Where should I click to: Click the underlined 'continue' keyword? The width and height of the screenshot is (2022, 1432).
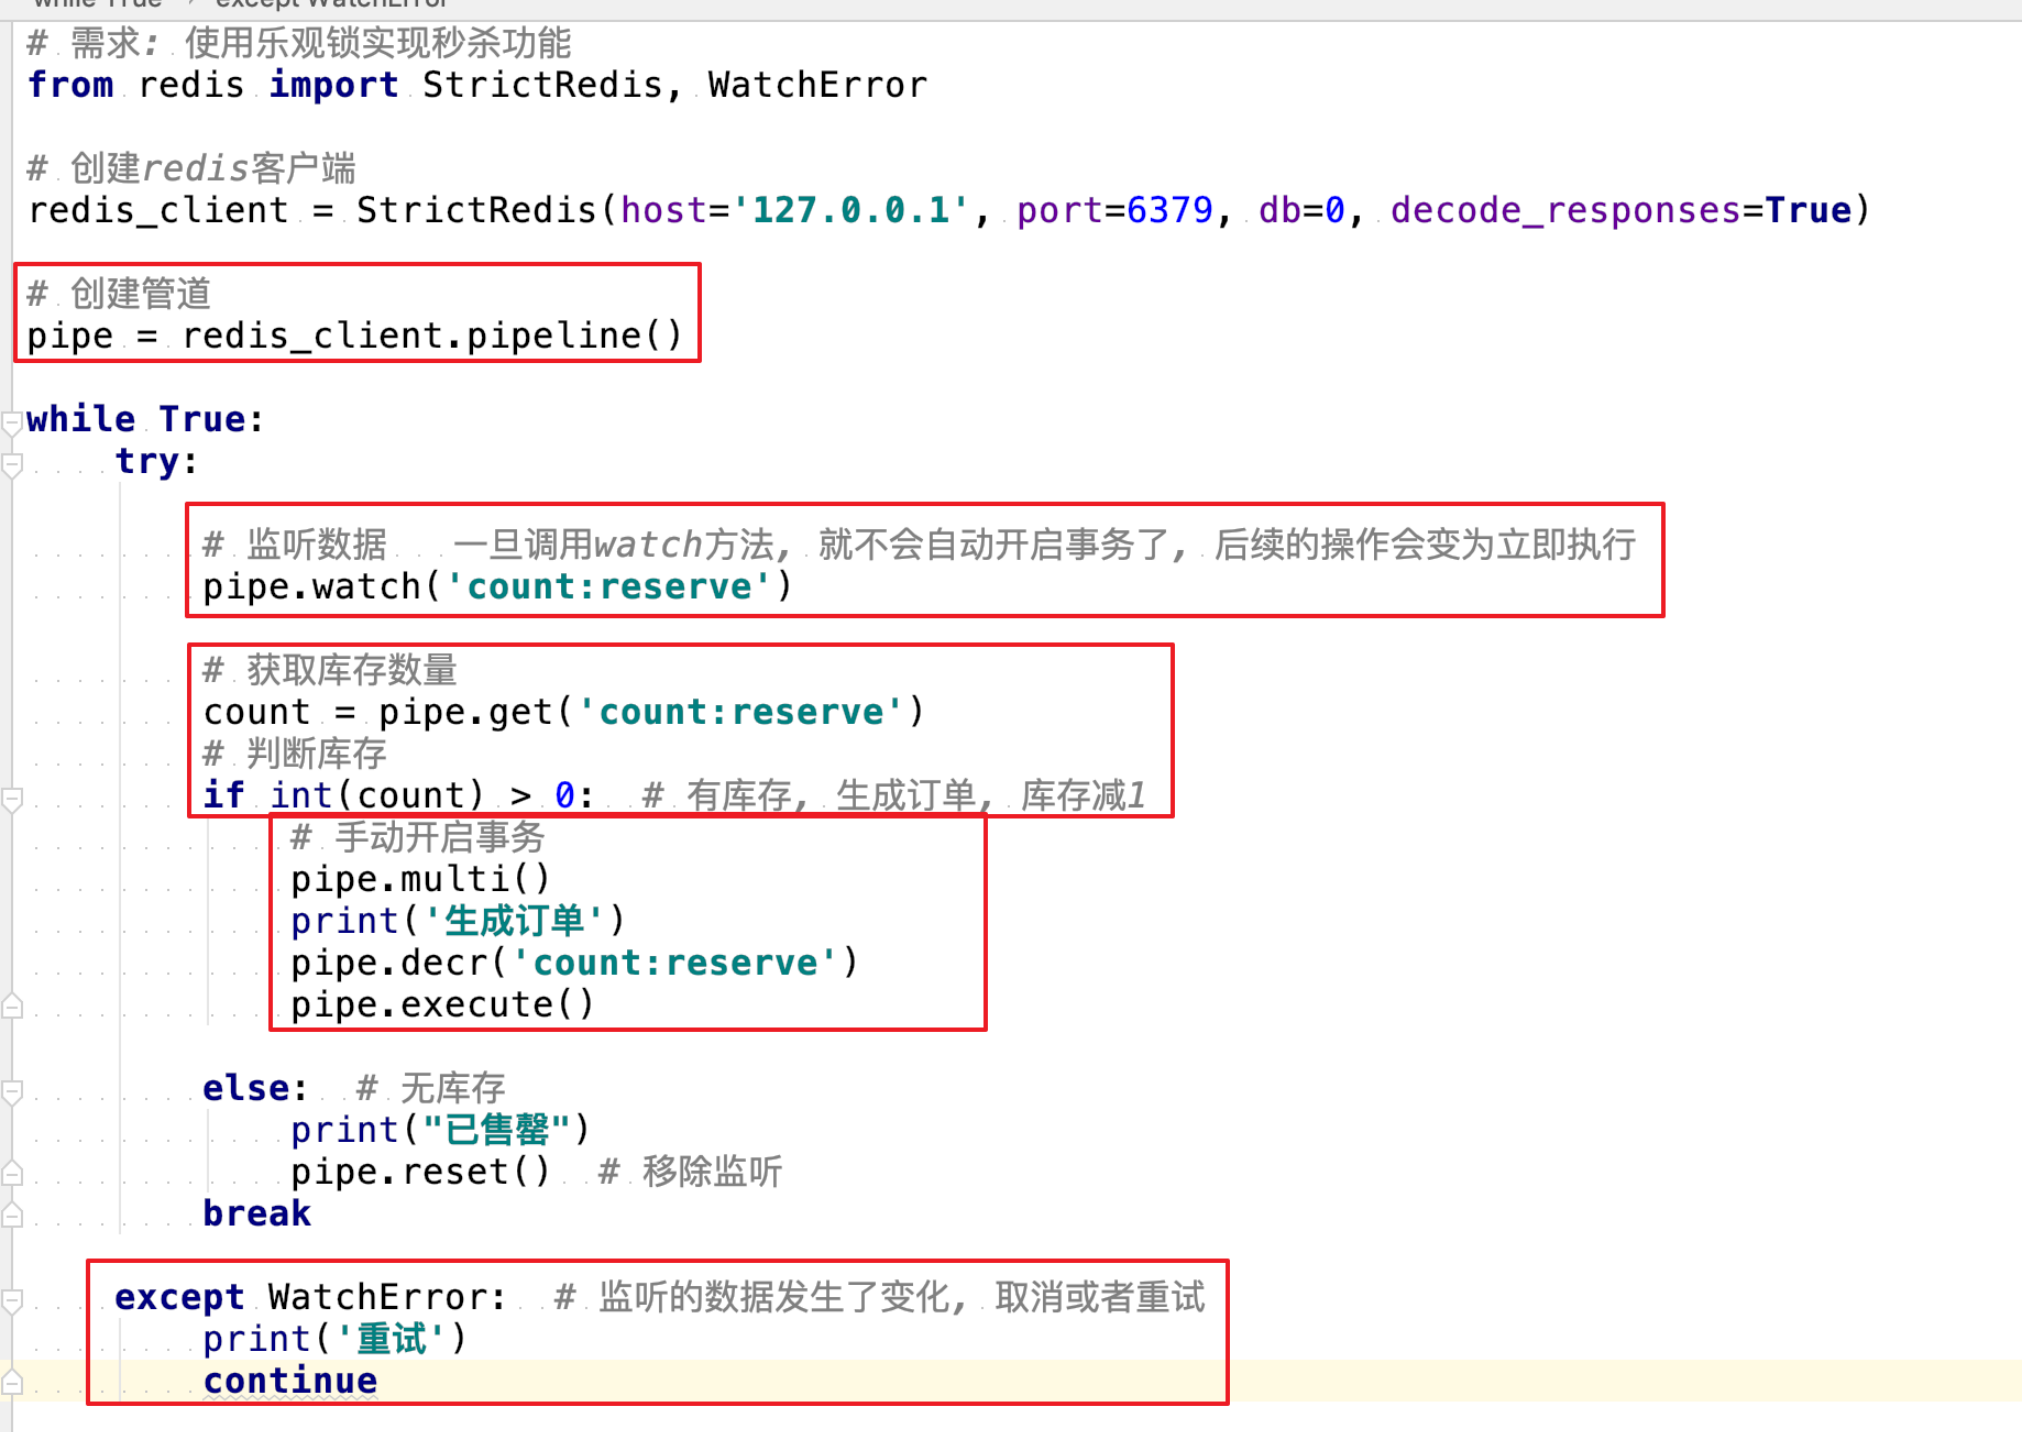[290, 1381]
